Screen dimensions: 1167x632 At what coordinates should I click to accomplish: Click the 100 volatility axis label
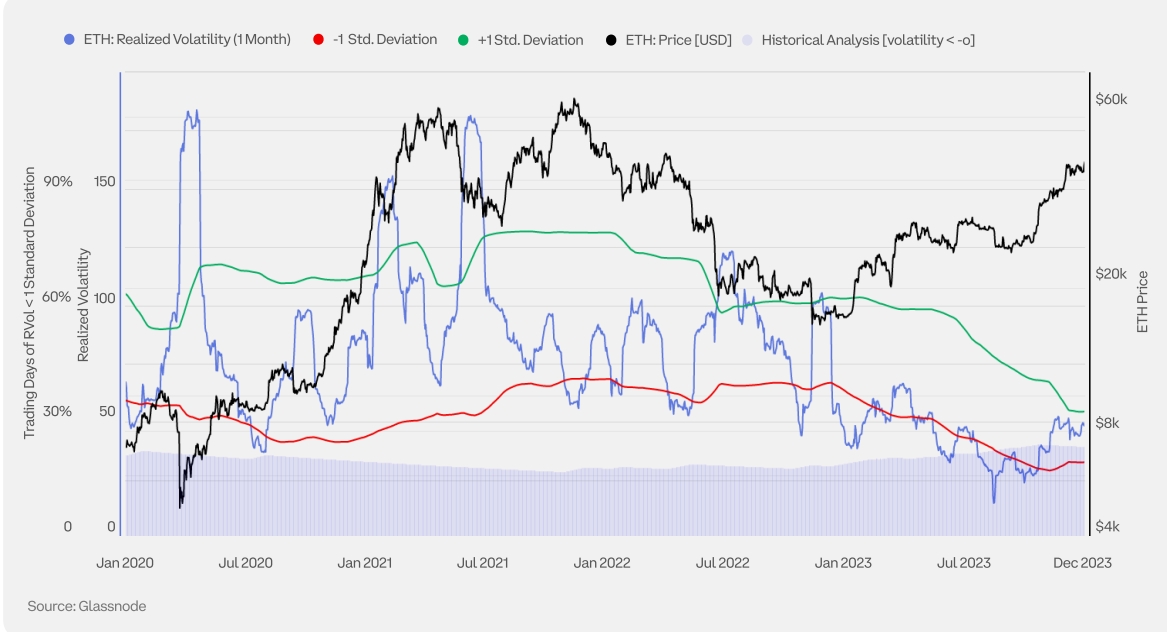[x=105, y=298]
